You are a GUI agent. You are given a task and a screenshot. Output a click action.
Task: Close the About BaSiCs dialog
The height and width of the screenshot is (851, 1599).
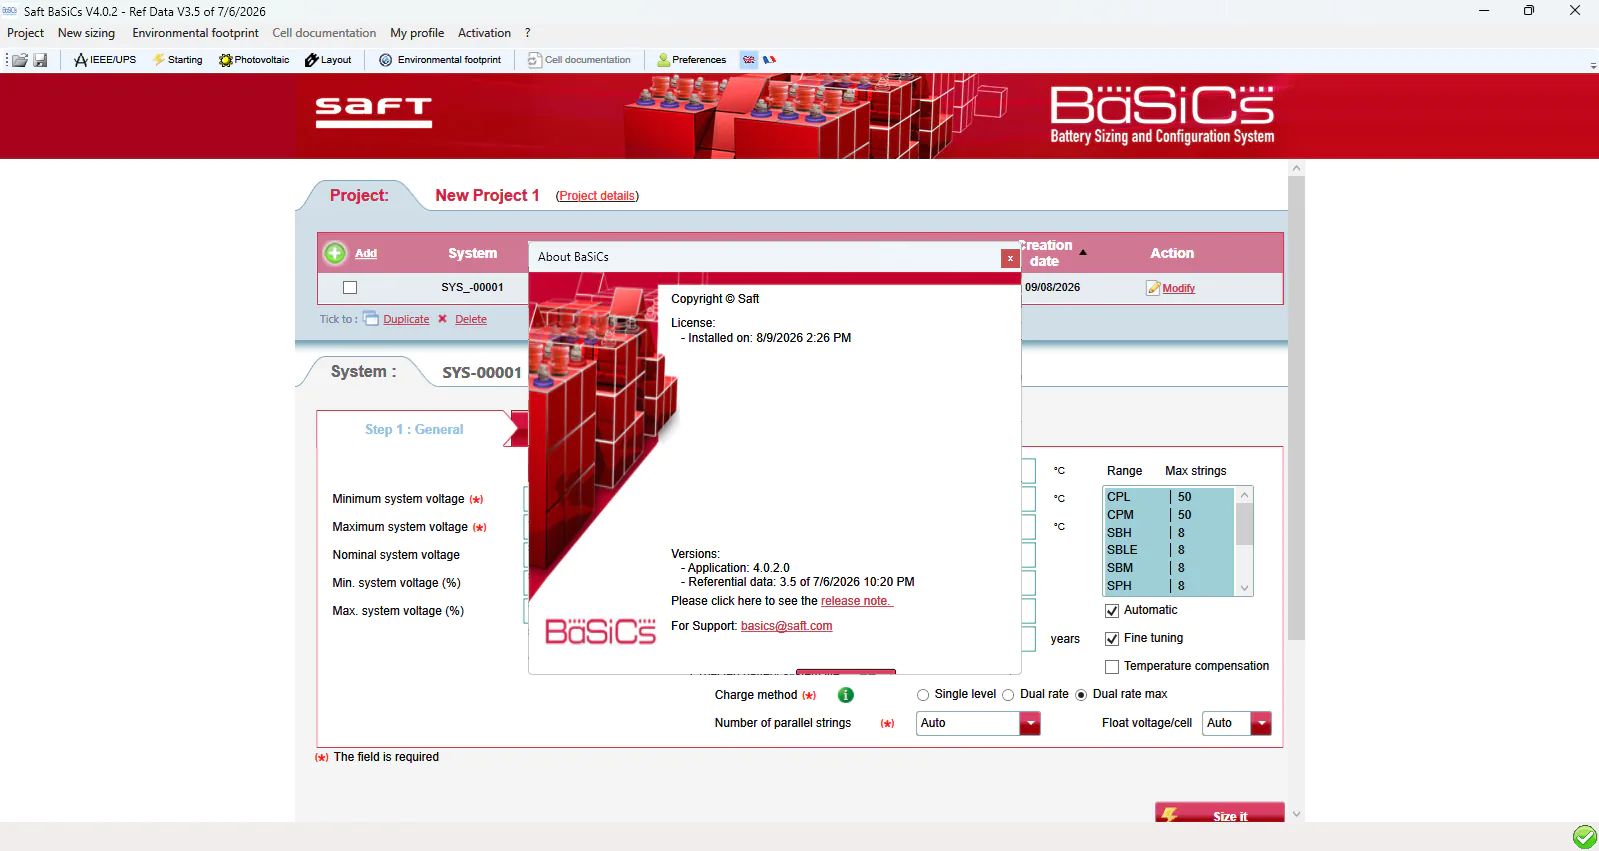[1010, 258]
